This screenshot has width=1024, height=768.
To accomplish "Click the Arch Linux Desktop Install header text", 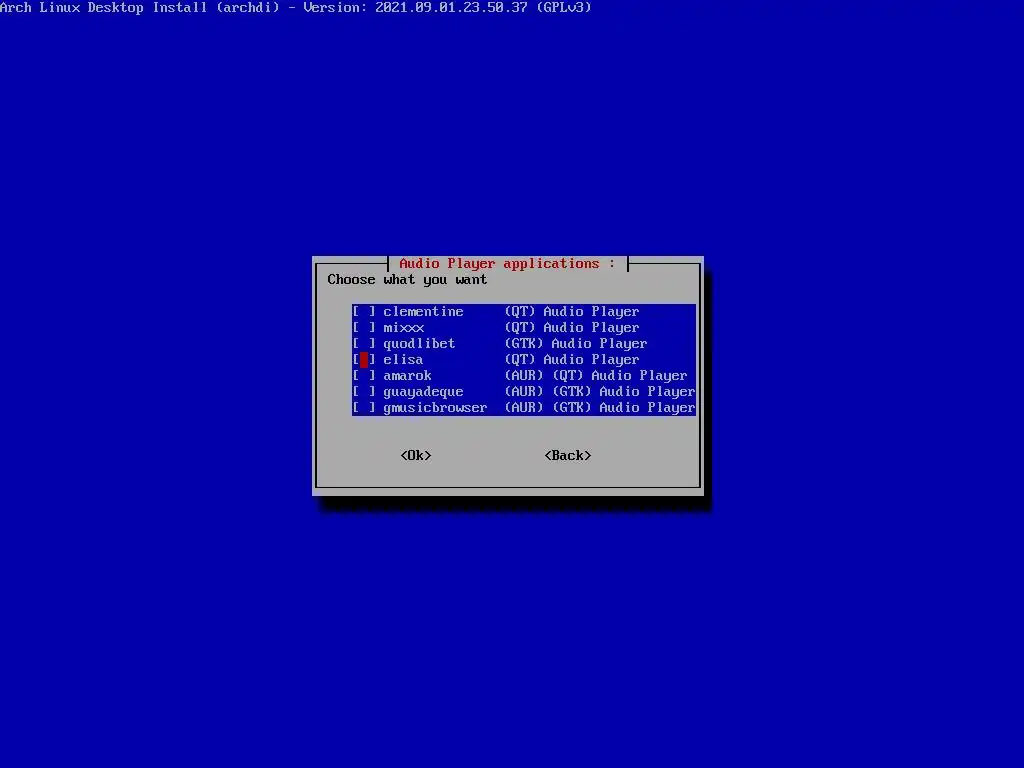I will pyautogui.click(x=296, y=8).
